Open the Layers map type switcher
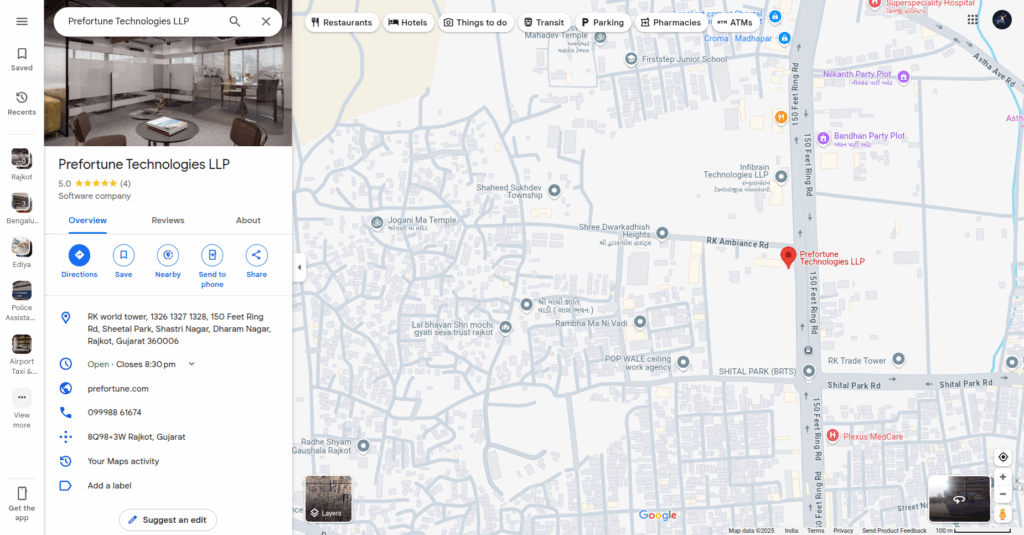Viewport: 1024px width, 535px height. coord(328,499)
